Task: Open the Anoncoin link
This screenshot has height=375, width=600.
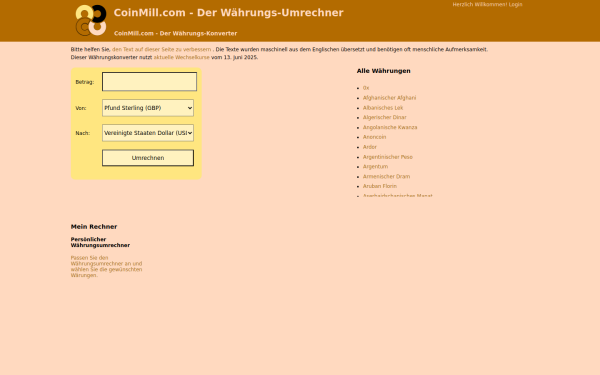Action: (374, 137)
